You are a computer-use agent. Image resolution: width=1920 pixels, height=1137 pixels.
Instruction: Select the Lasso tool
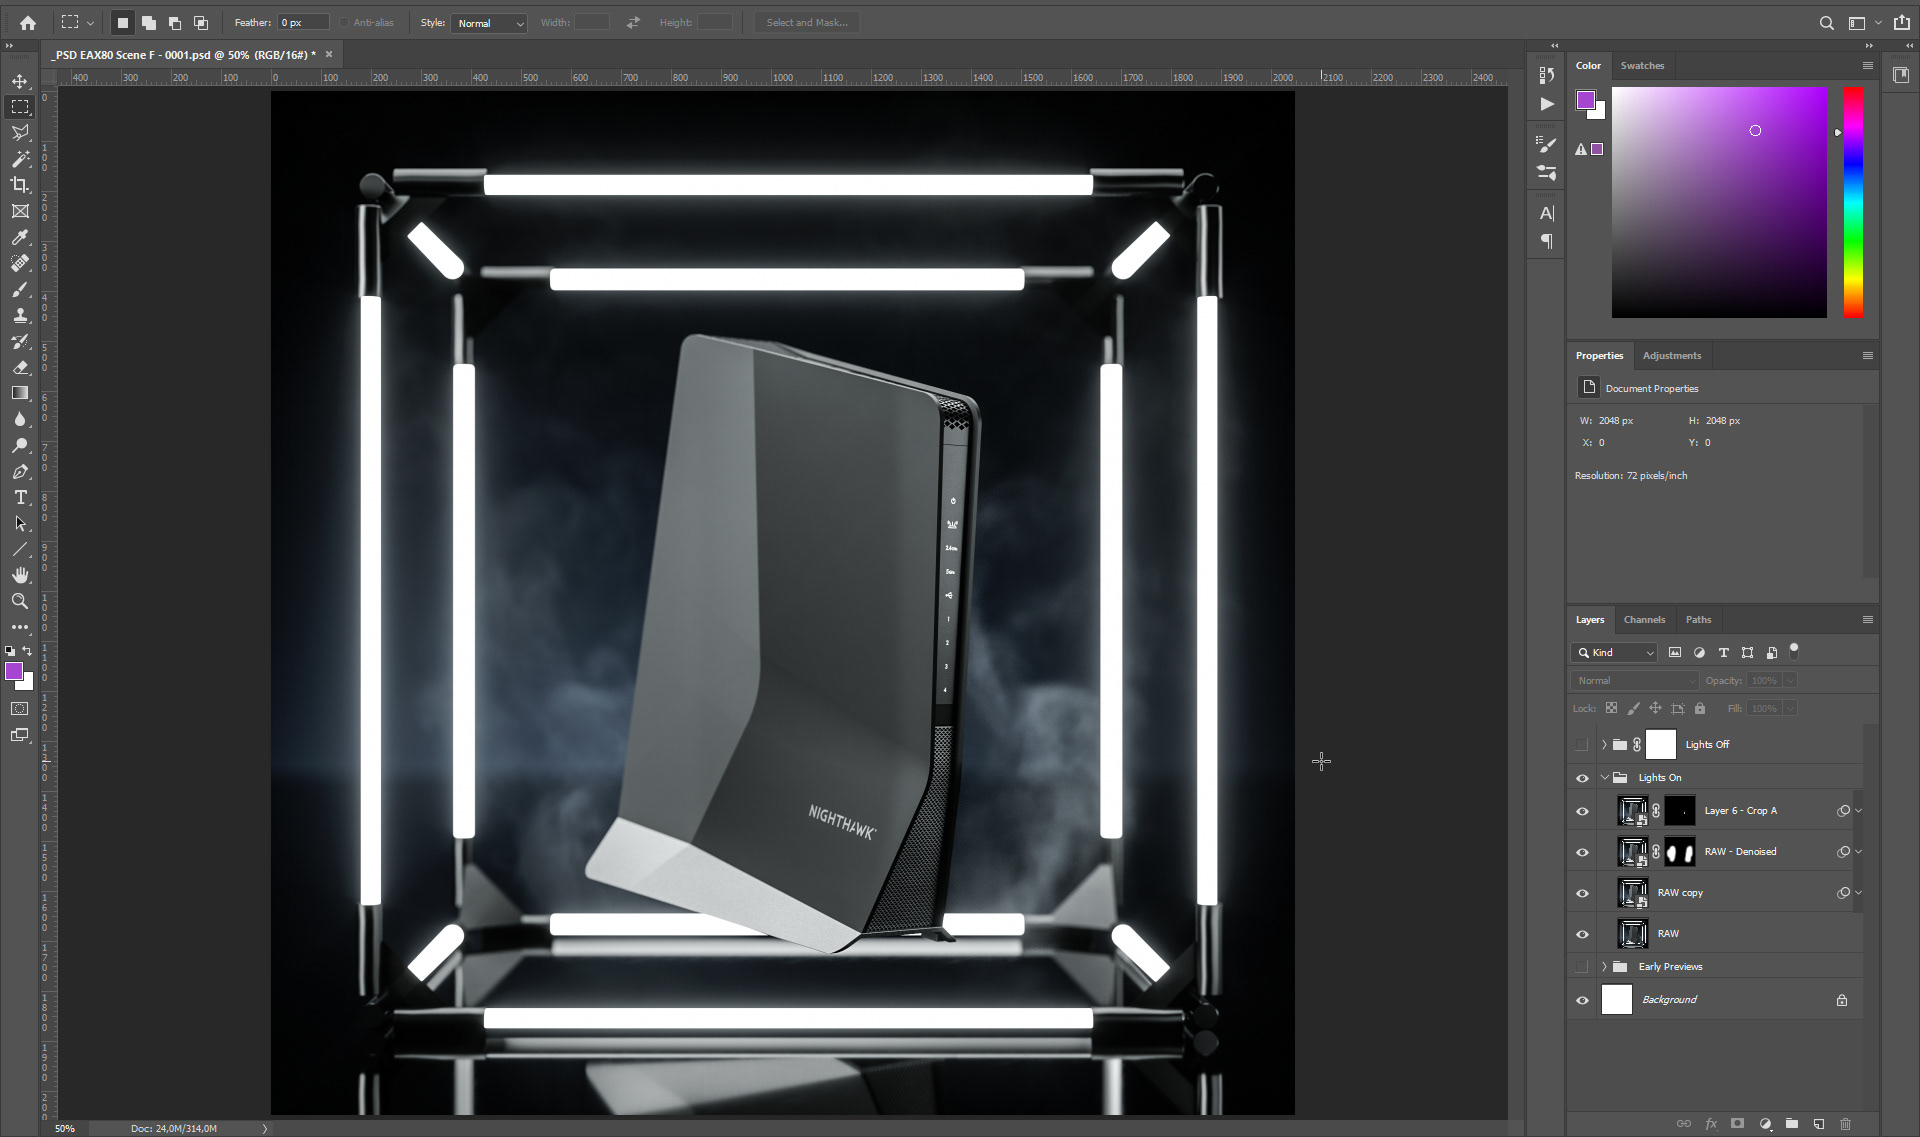point(20,133)
